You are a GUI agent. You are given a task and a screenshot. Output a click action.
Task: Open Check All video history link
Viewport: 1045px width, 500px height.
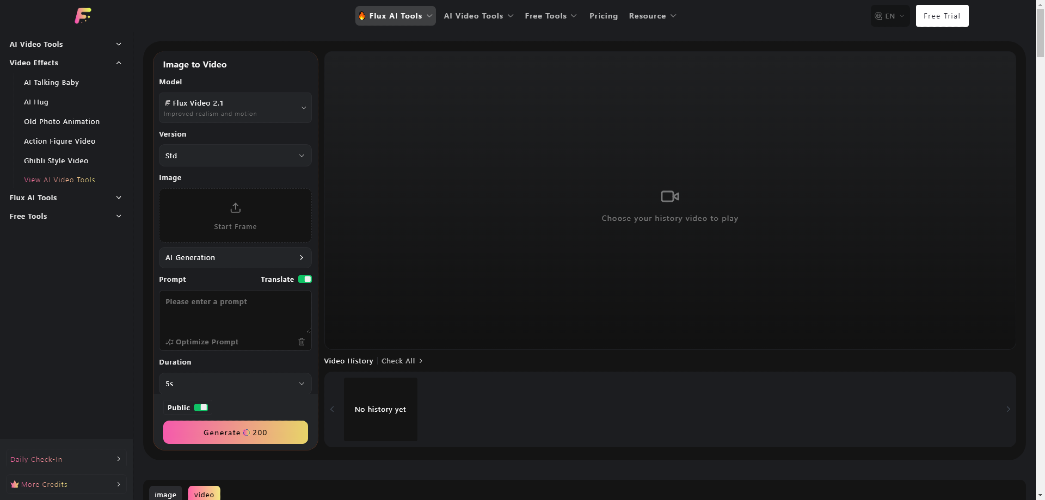(x=402, y=361)
